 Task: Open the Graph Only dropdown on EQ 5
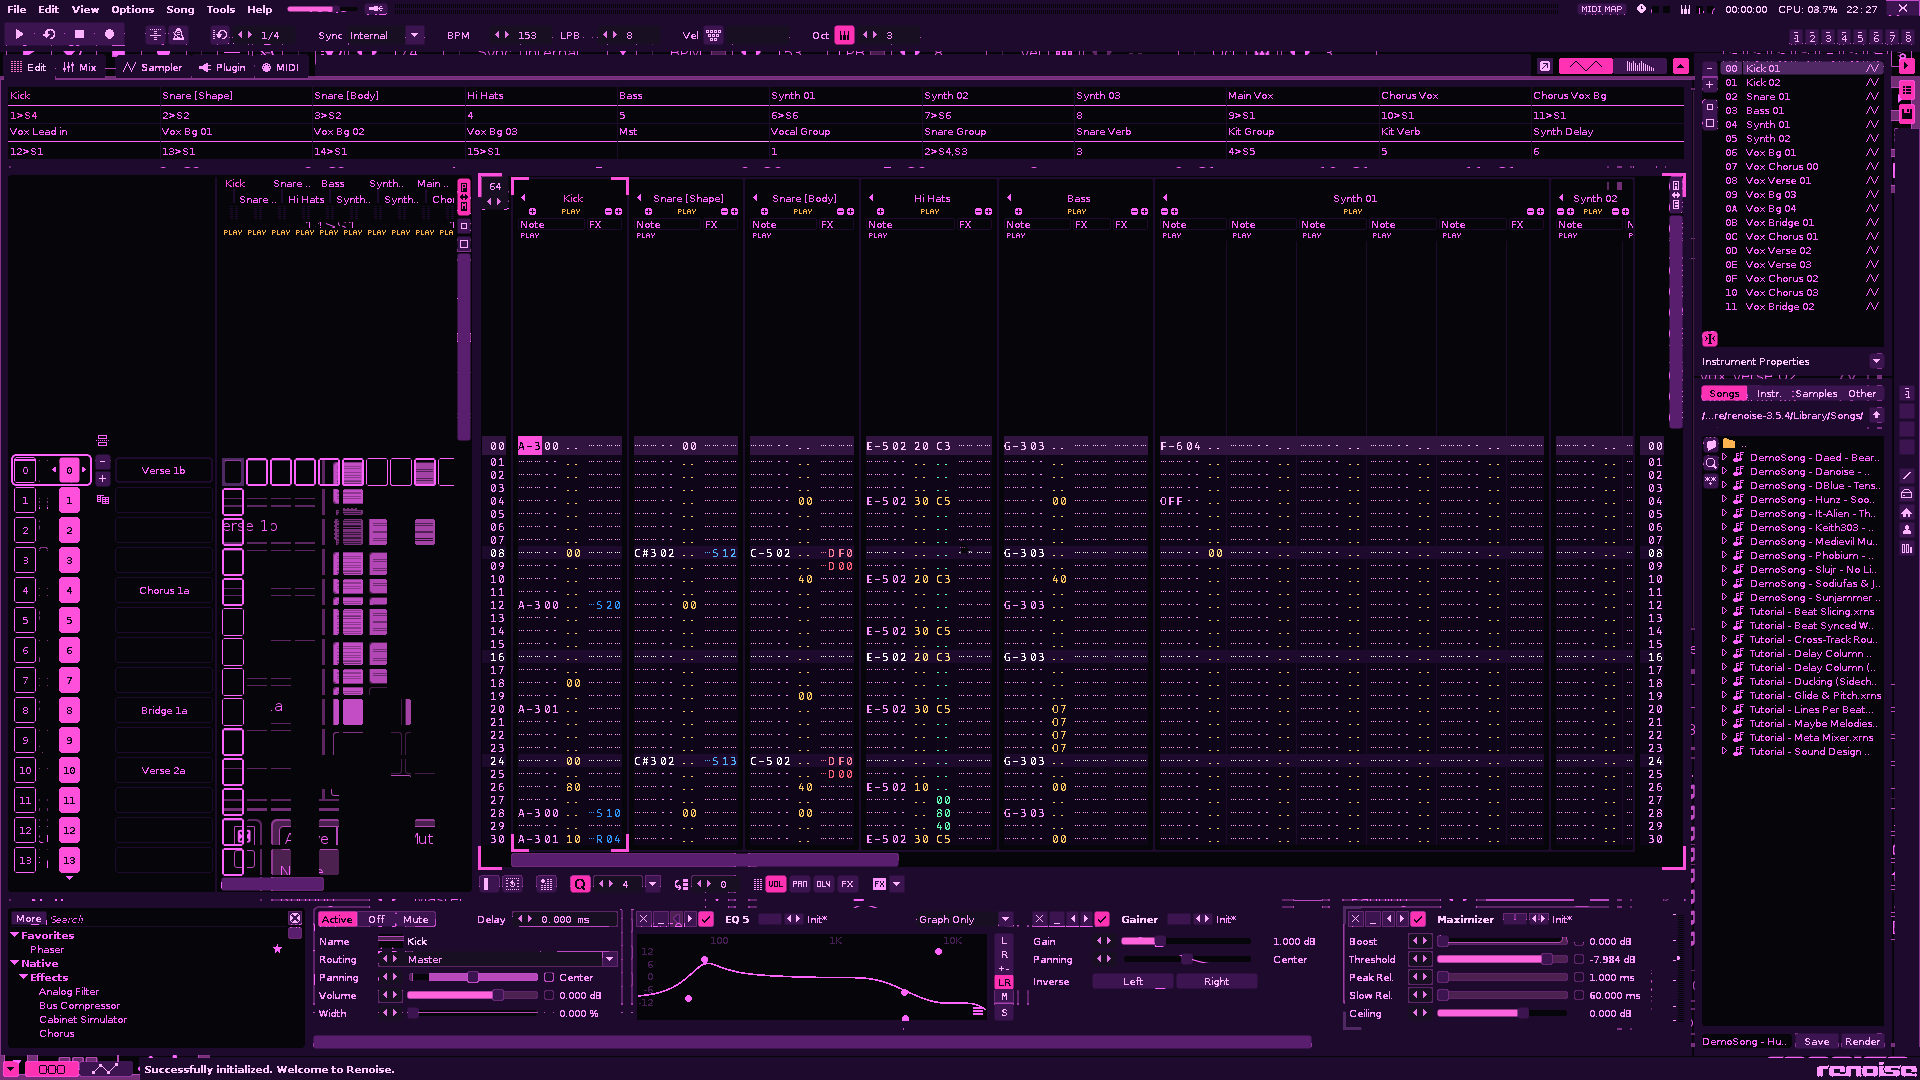pyautogui.click(x=1005, y=920)
